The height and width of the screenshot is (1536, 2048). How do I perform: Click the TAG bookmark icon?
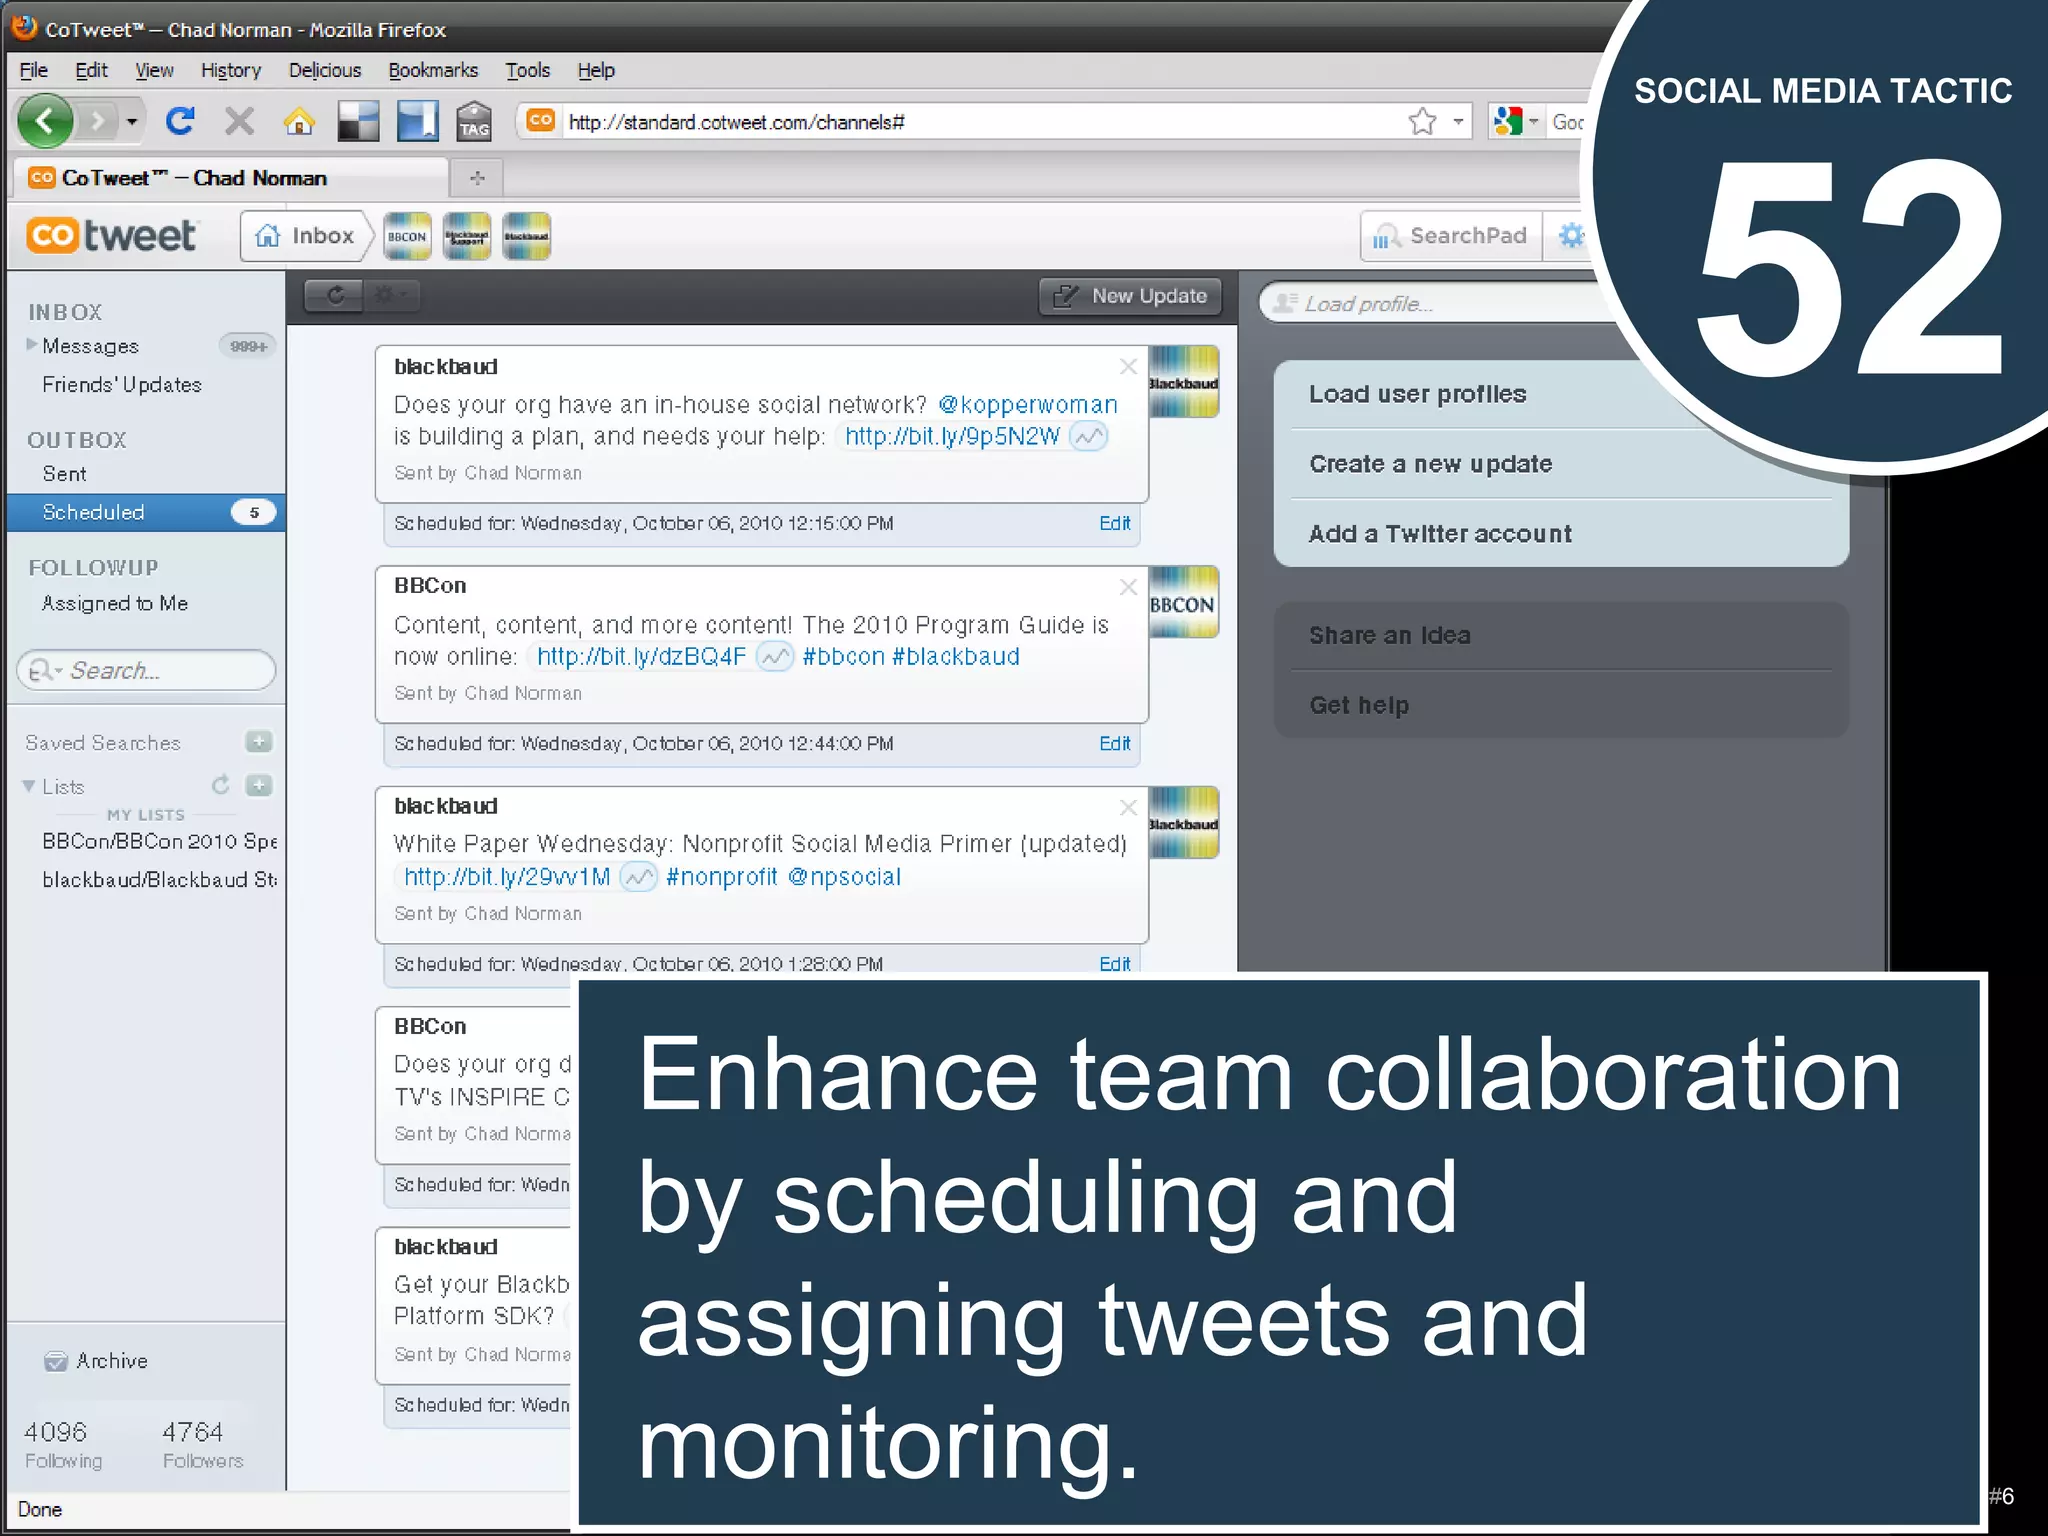click(x=474, y=122)
